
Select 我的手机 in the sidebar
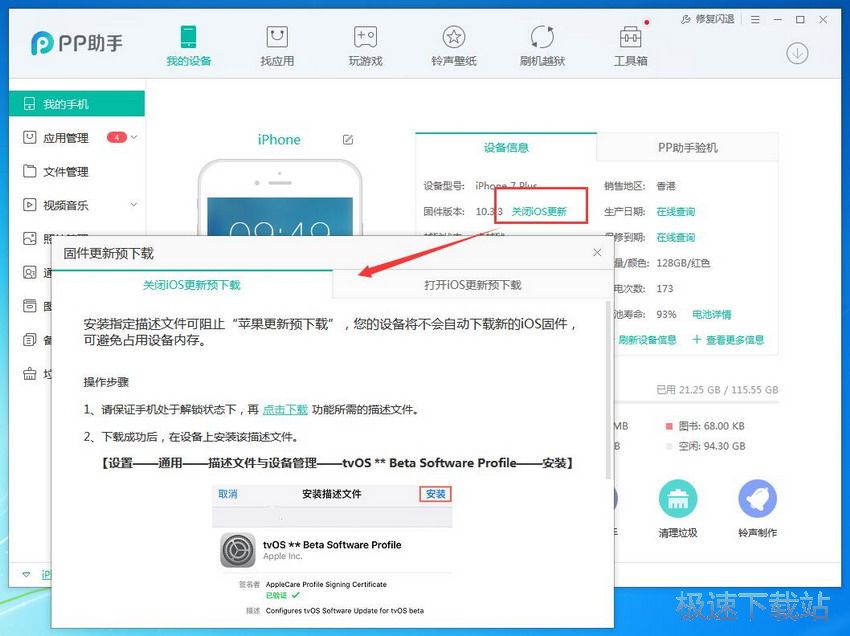click(76, 104)
